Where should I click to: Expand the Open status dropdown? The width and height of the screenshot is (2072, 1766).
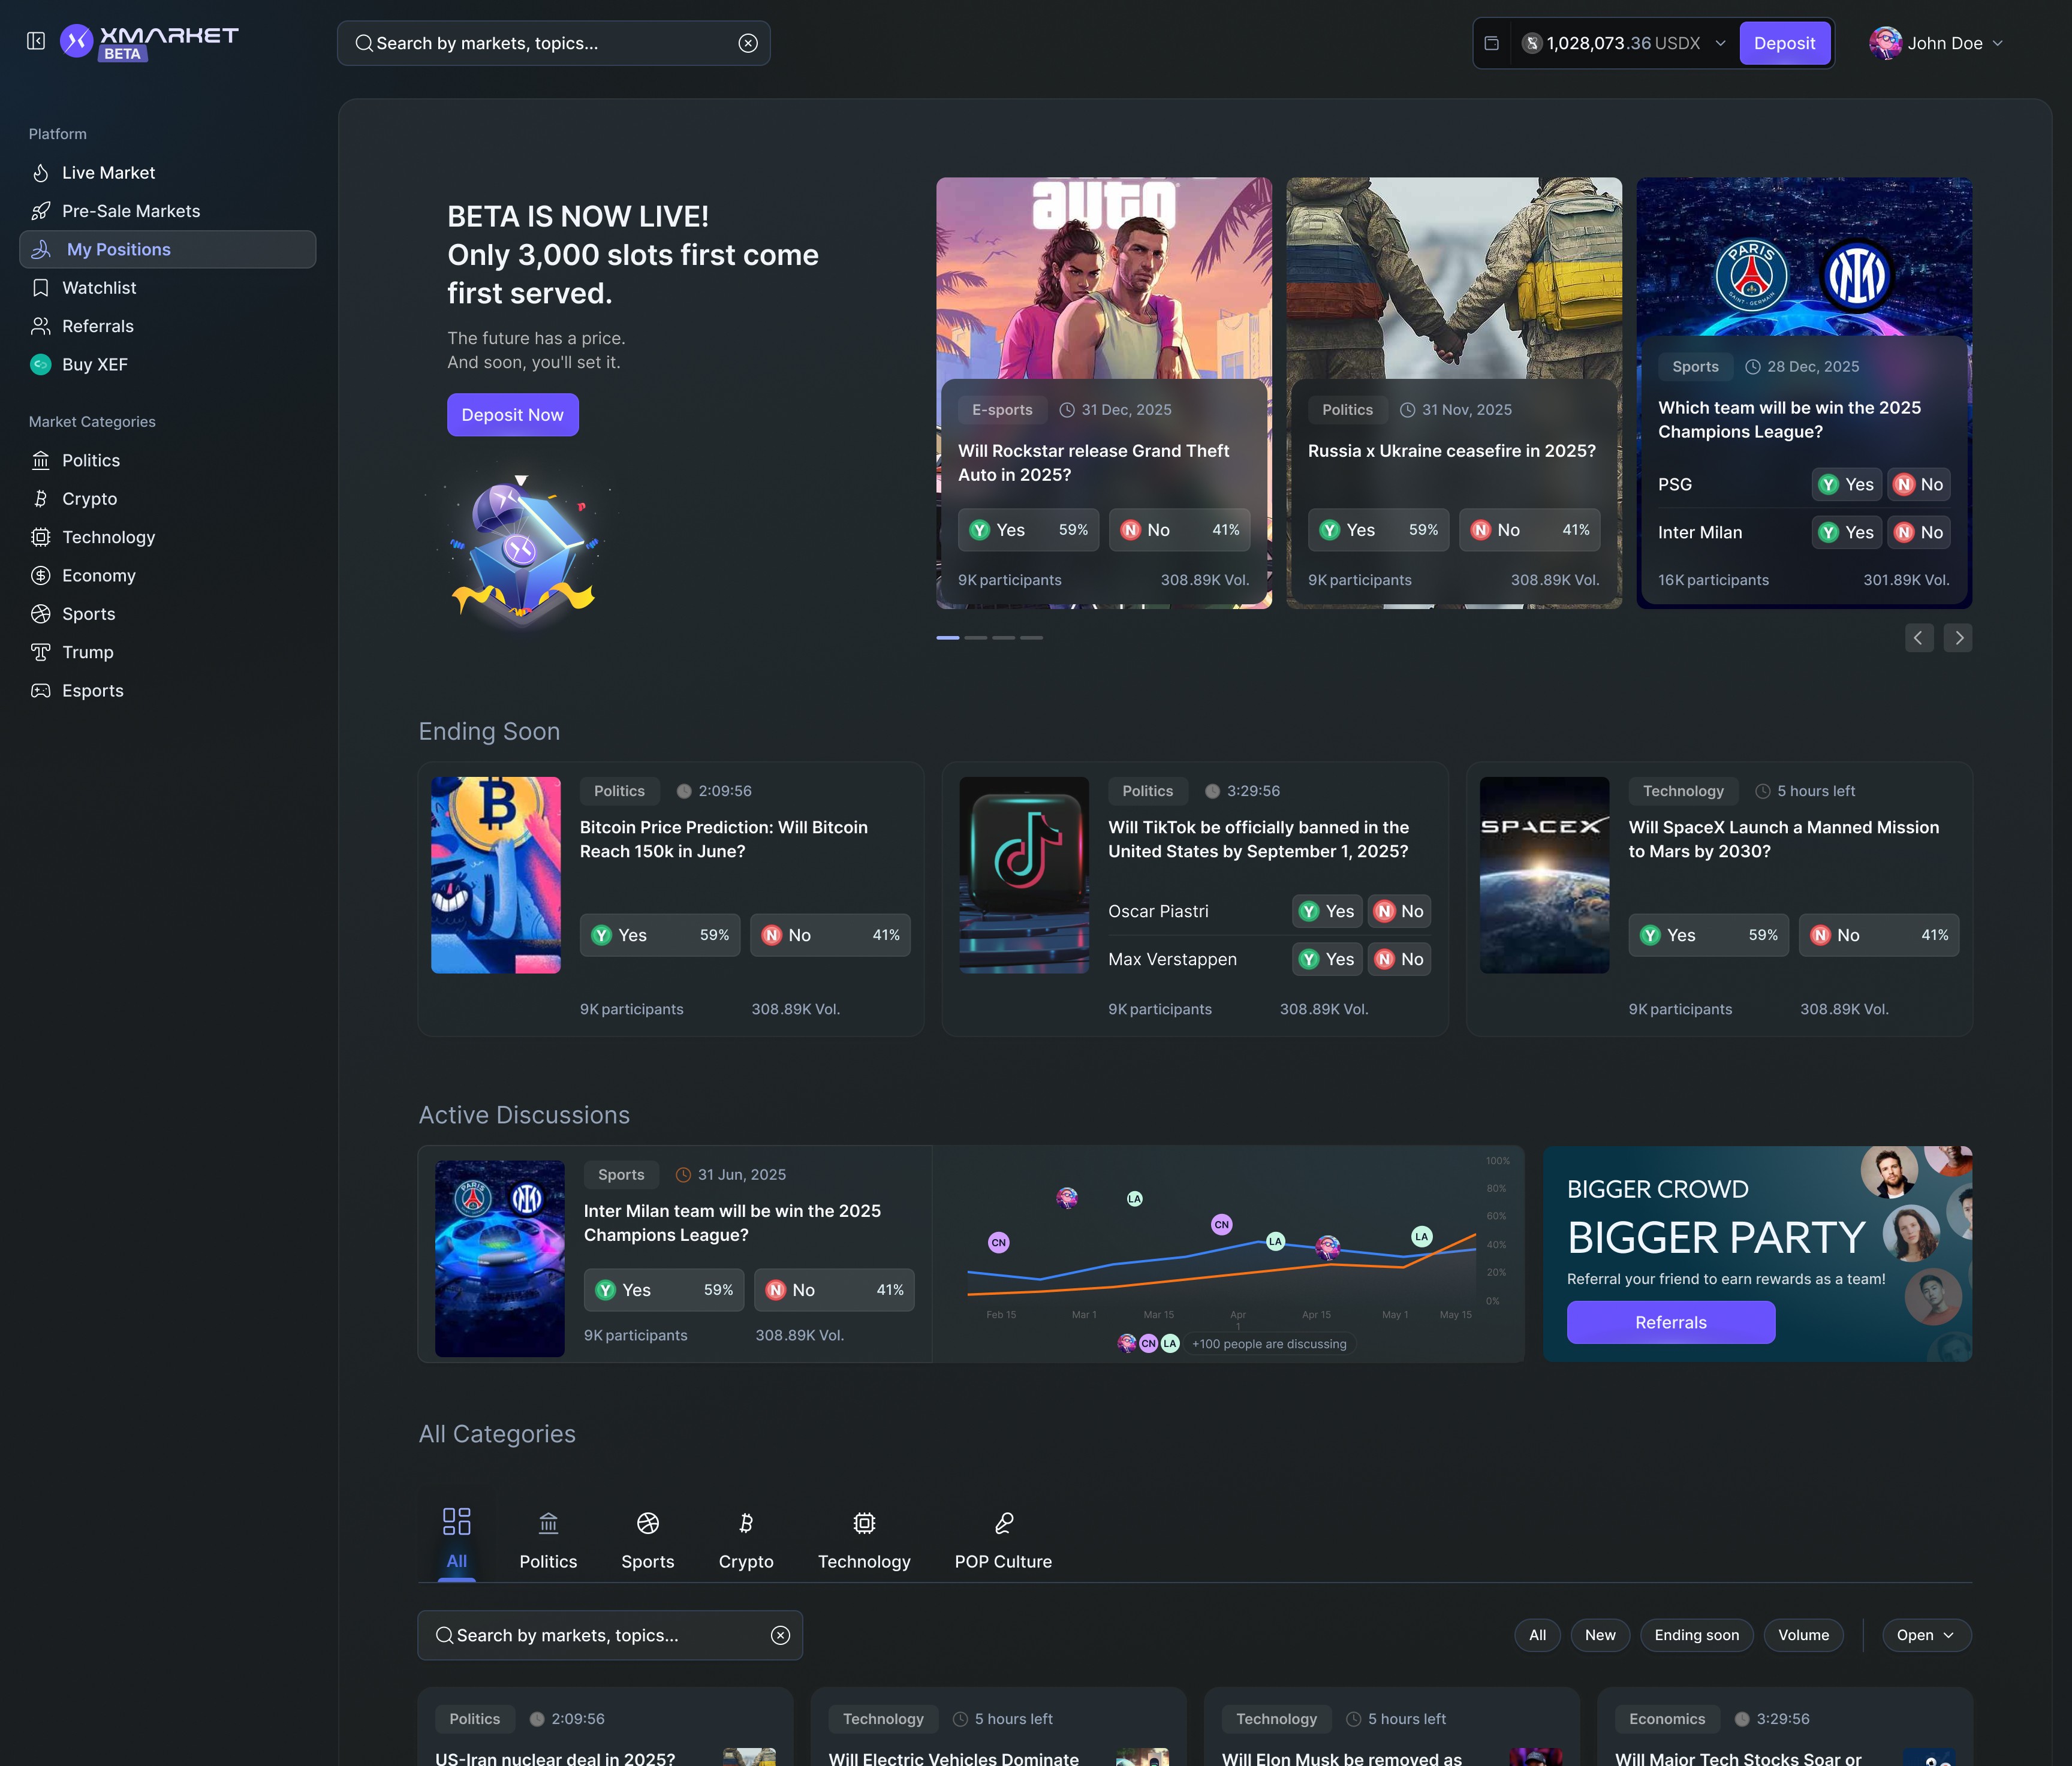click(1926, 1635)
